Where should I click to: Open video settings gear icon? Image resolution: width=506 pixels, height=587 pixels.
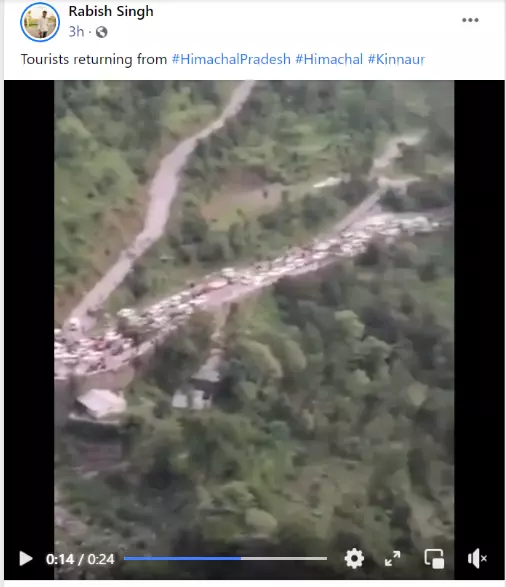pos(354,559)
